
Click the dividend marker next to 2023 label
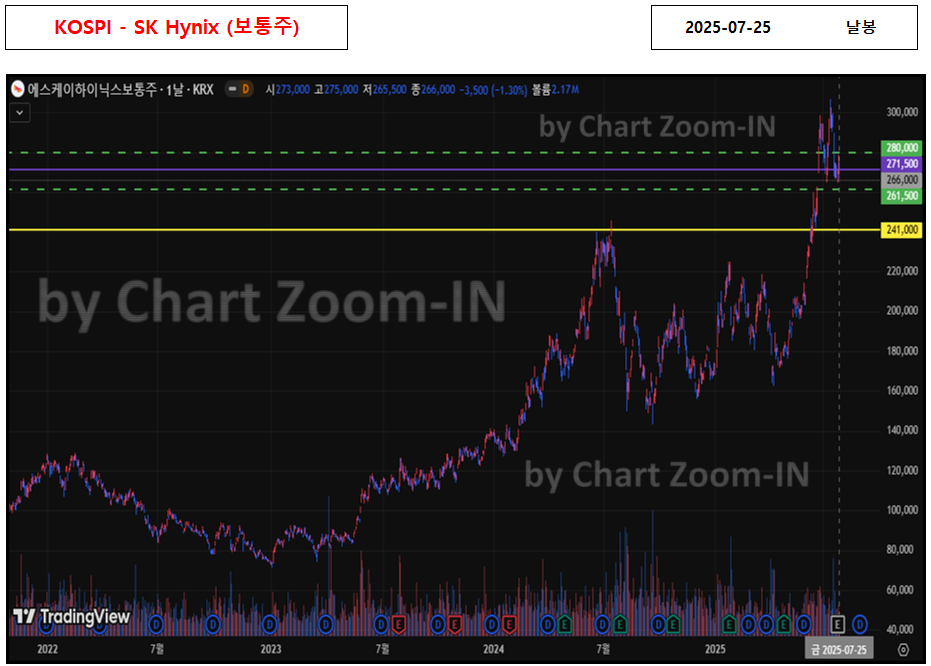pos(270,624)
